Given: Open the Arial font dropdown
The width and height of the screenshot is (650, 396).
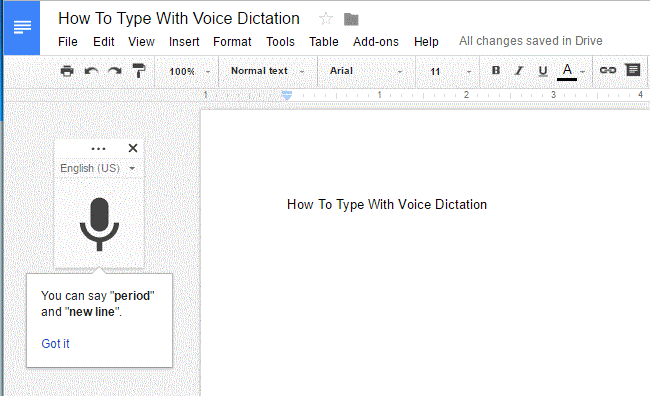Looking at the screenshot, I should (x=366, y=71).
